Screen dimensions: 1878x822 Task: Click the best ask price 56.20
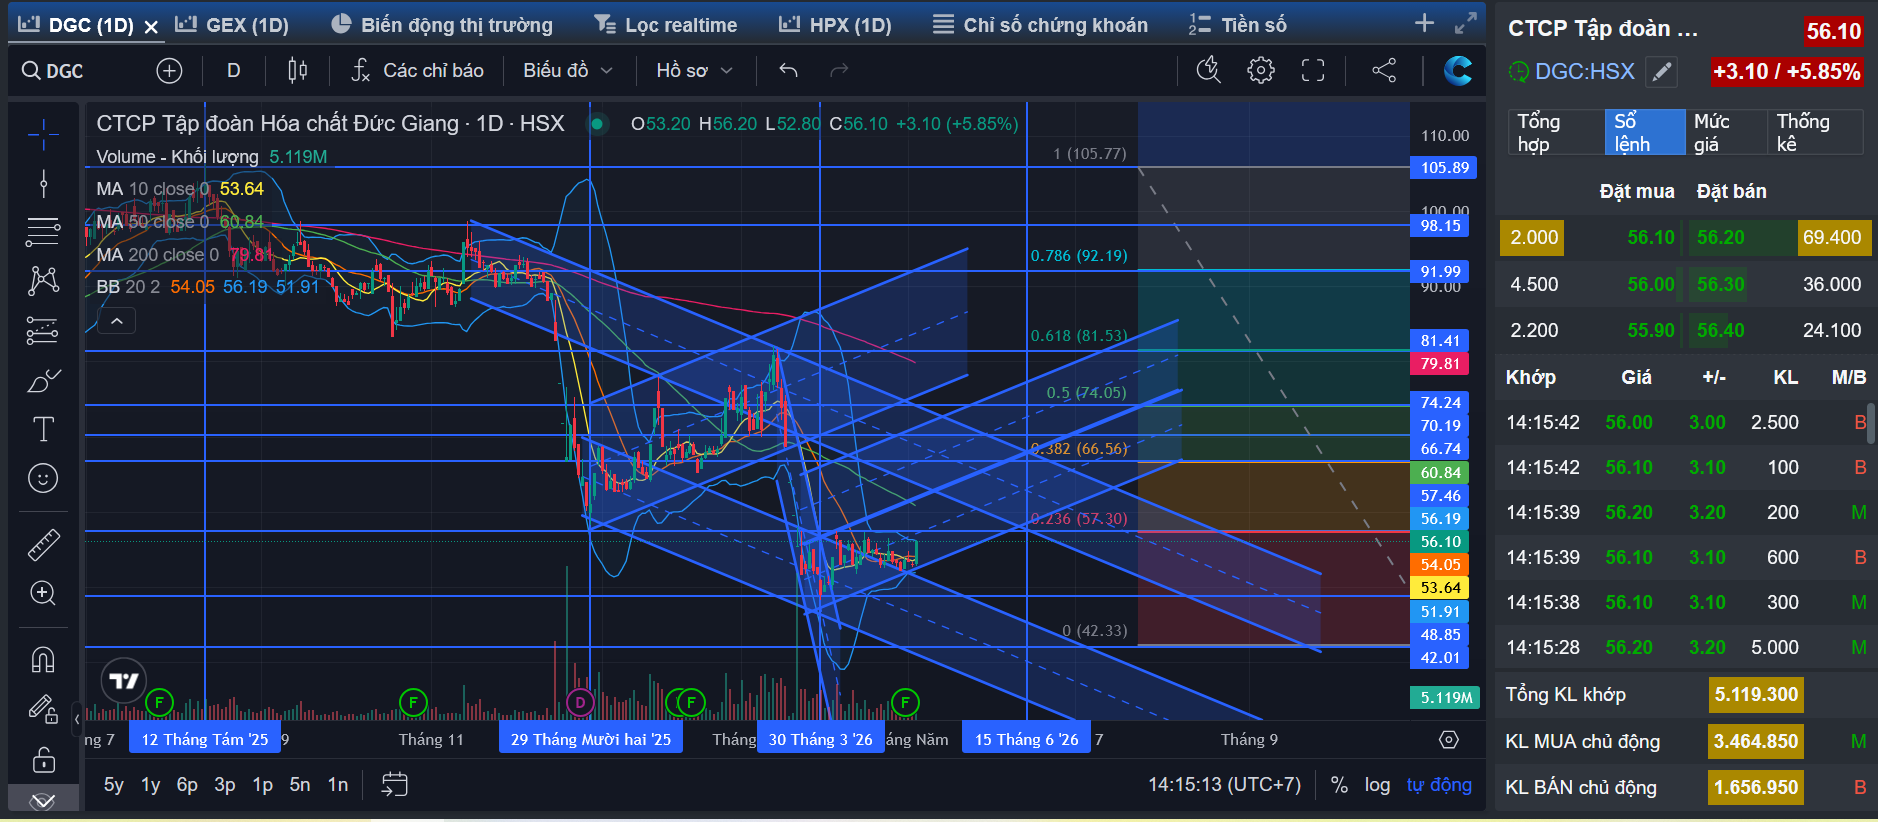tap(1721, 237)
